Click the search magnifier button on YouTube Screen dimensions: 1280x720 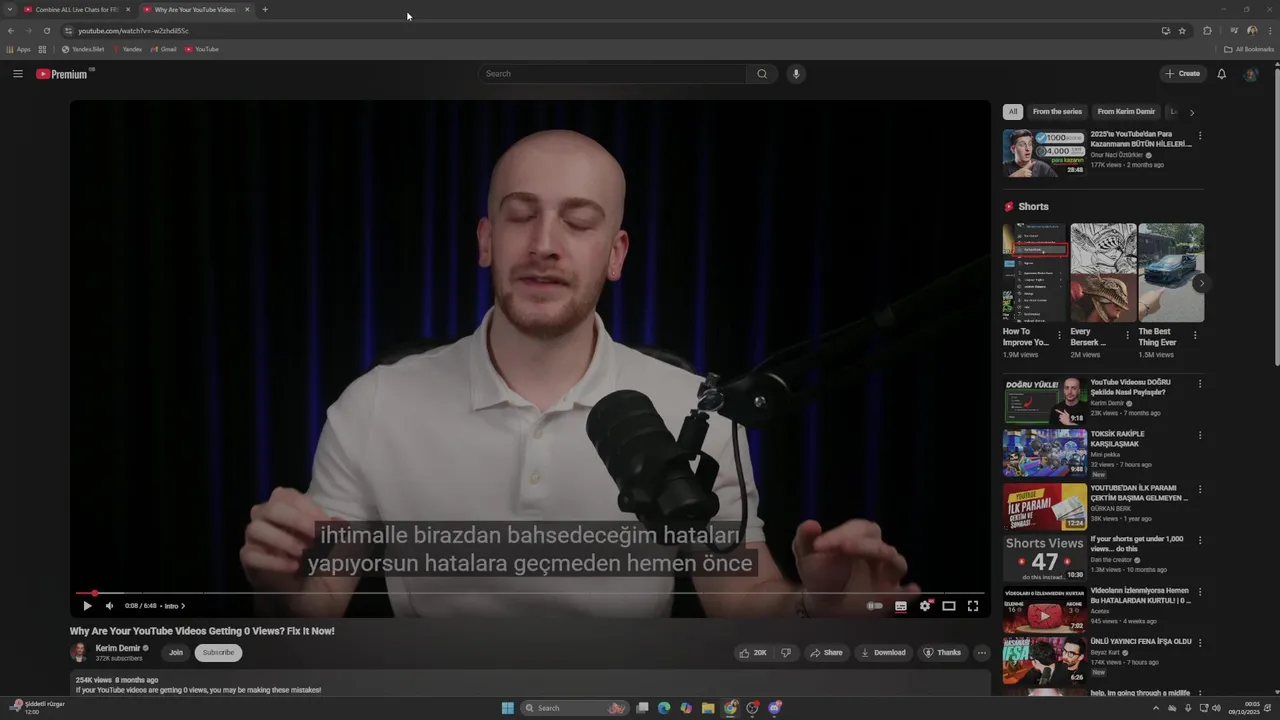click(x=762, y=74)
